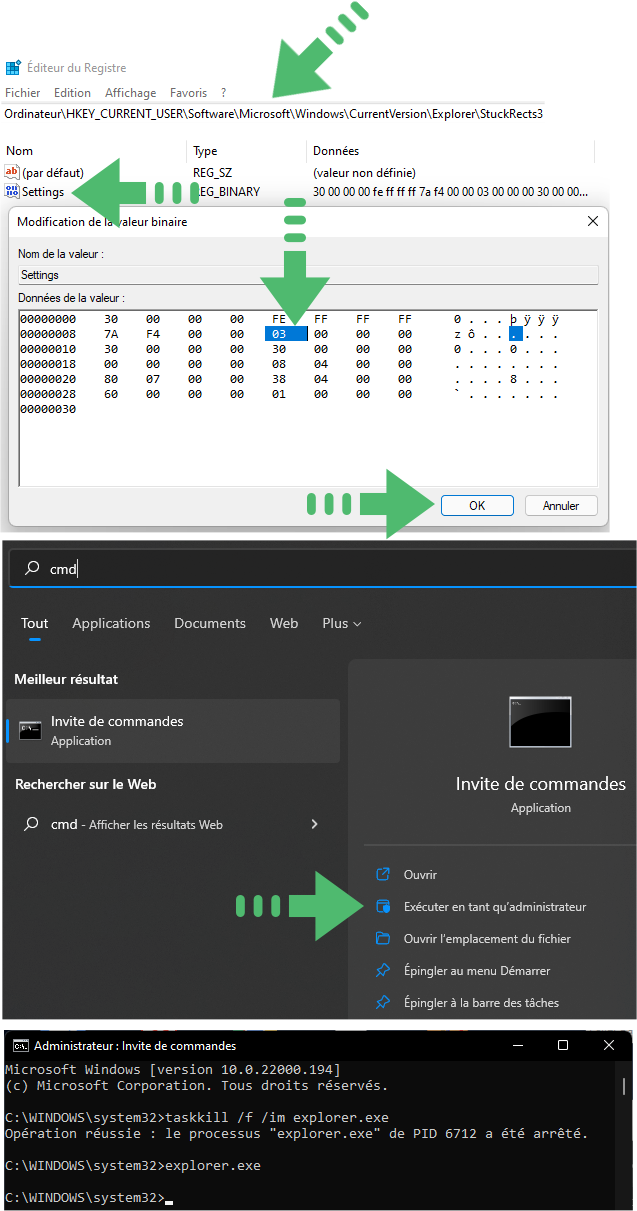Image resolution: width=637 pixels, height=1211 pixels.
Task: Select the highlighted 03 hex byte
Action: [x=285, y=334]
